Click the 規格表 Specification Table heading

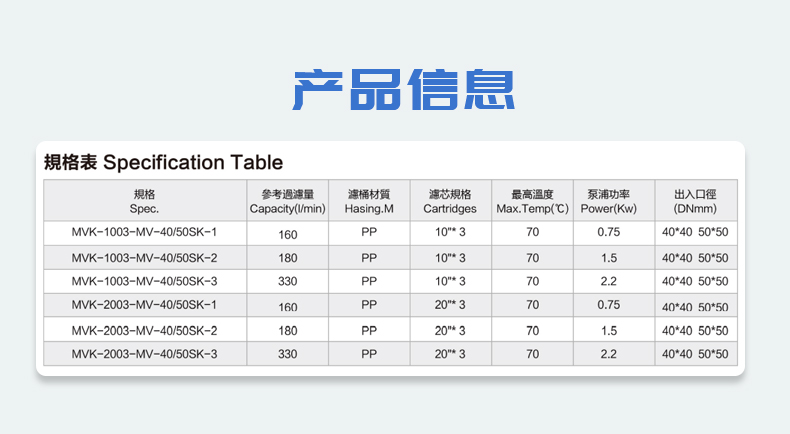(x=164, y=162)
